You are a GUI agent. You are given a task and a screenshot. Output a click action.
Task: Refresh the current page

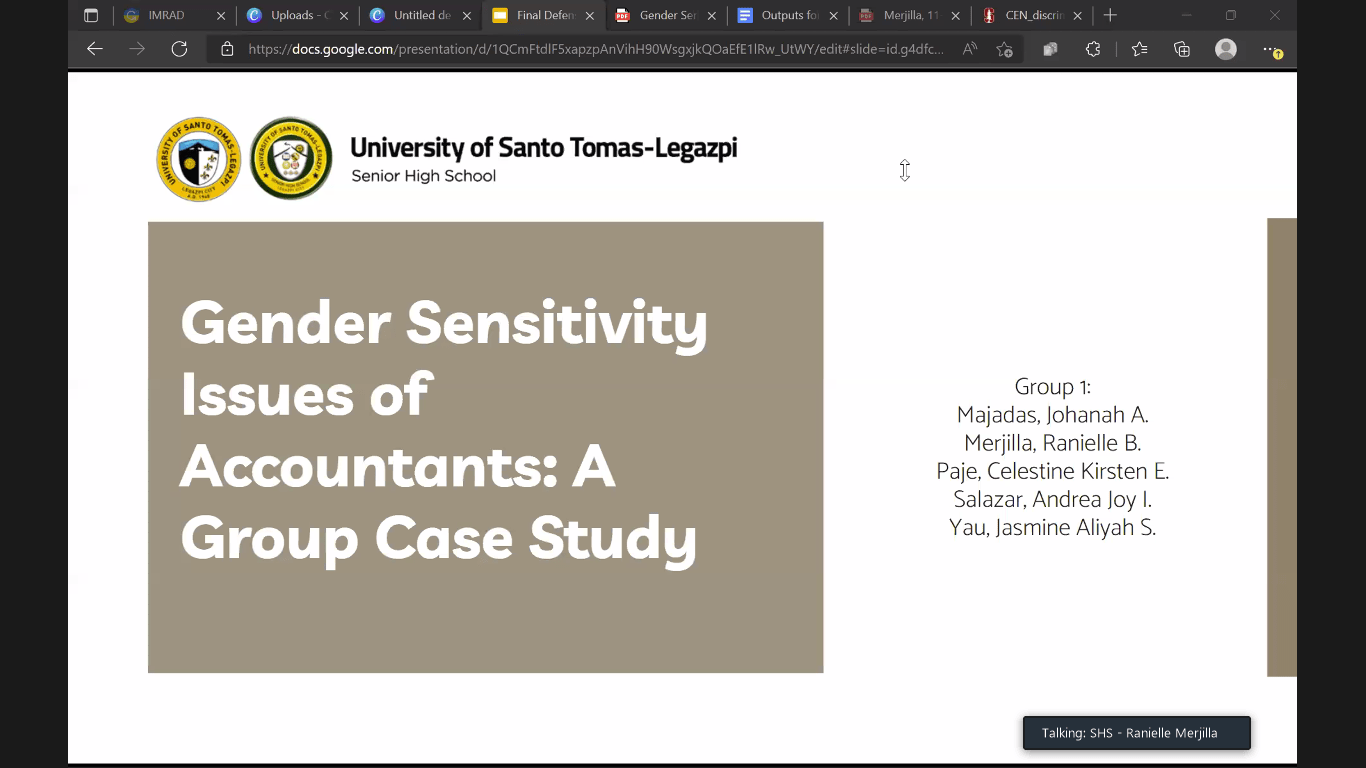pos(179,49)
